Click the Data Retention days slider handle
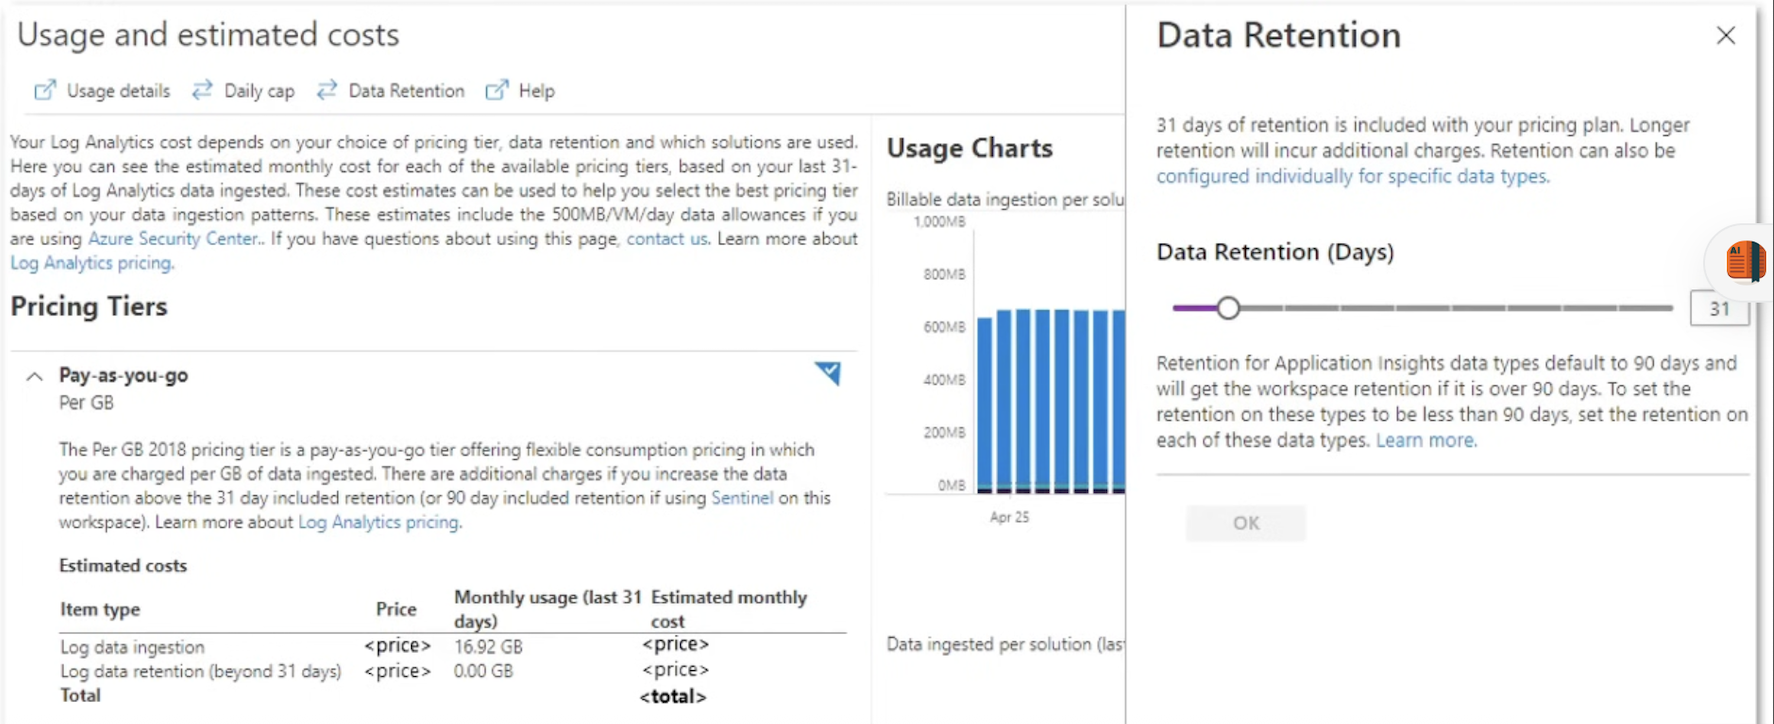 1228,308
